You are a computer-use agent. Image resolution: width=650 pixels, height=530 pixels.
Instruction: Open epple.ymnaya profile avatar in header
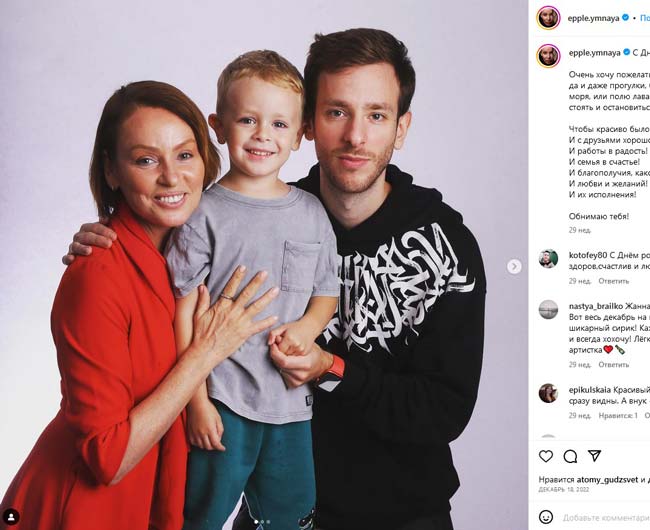tap(548, 18)
